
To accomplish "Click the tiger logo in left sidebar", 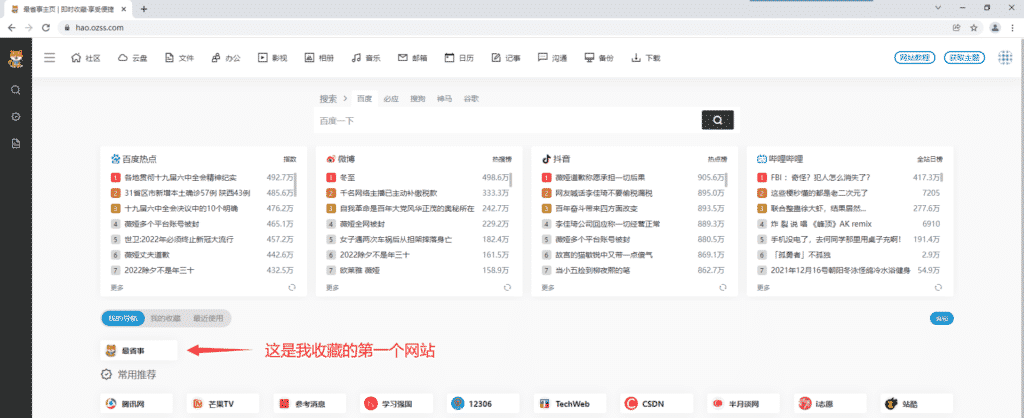I will [x=15, y=59].
